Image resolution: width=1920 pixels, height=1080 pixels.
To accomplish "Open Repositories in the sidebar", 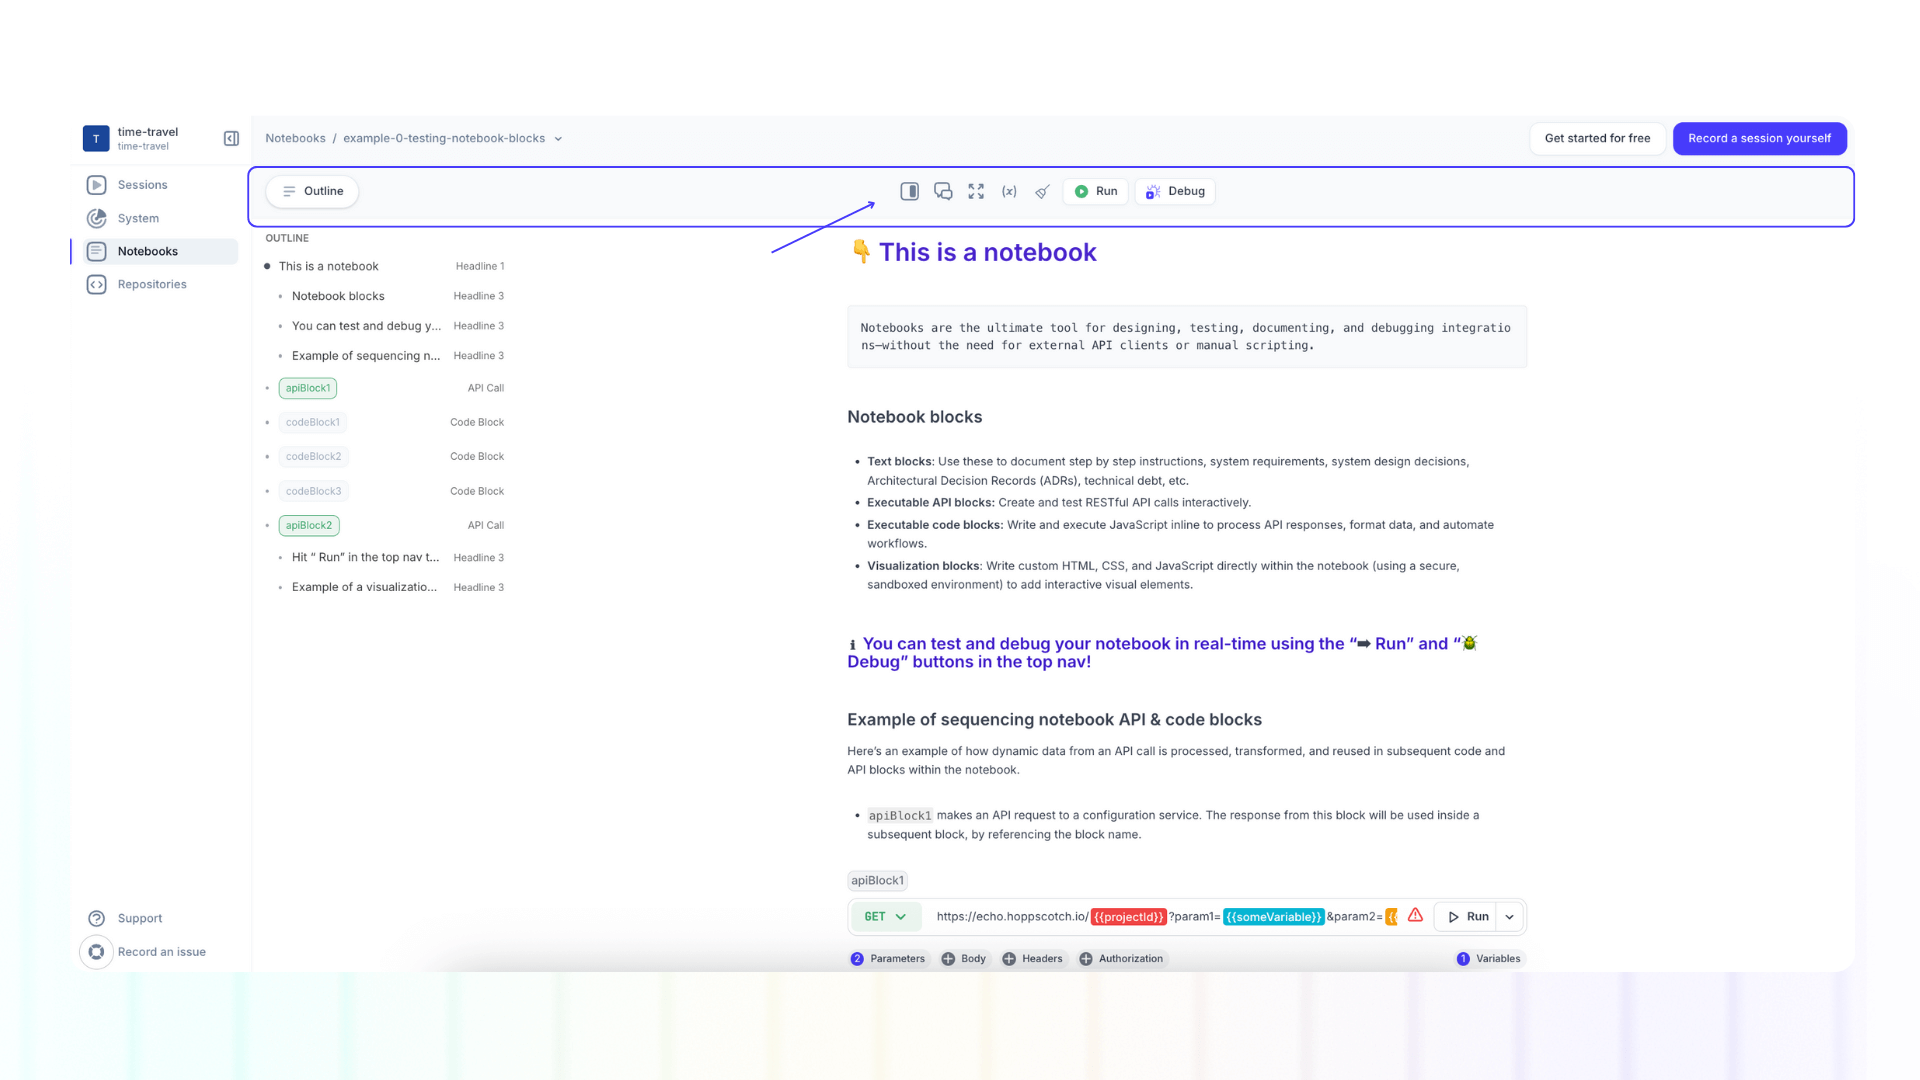I will click(151, 284).
